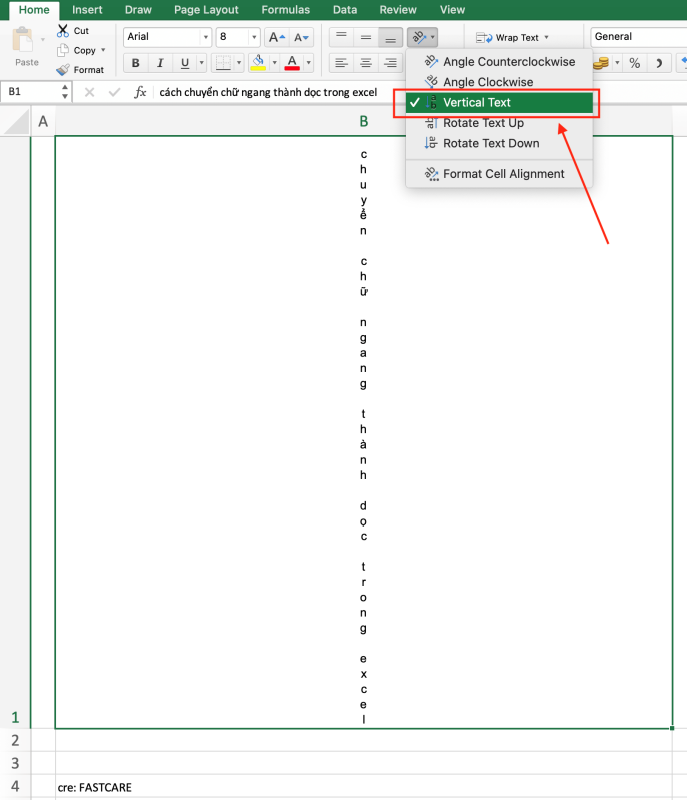Click the Name Box stepper arrows
The width and height of the screenshot is (687, 800).
pyautogui.click(x=65, y=92)
